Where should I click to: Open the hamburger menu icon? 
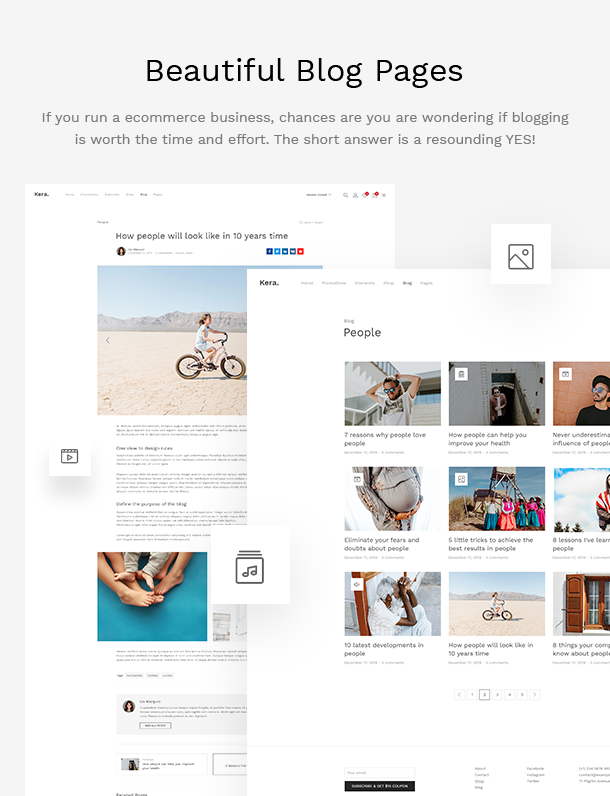[x=384, y=195]
